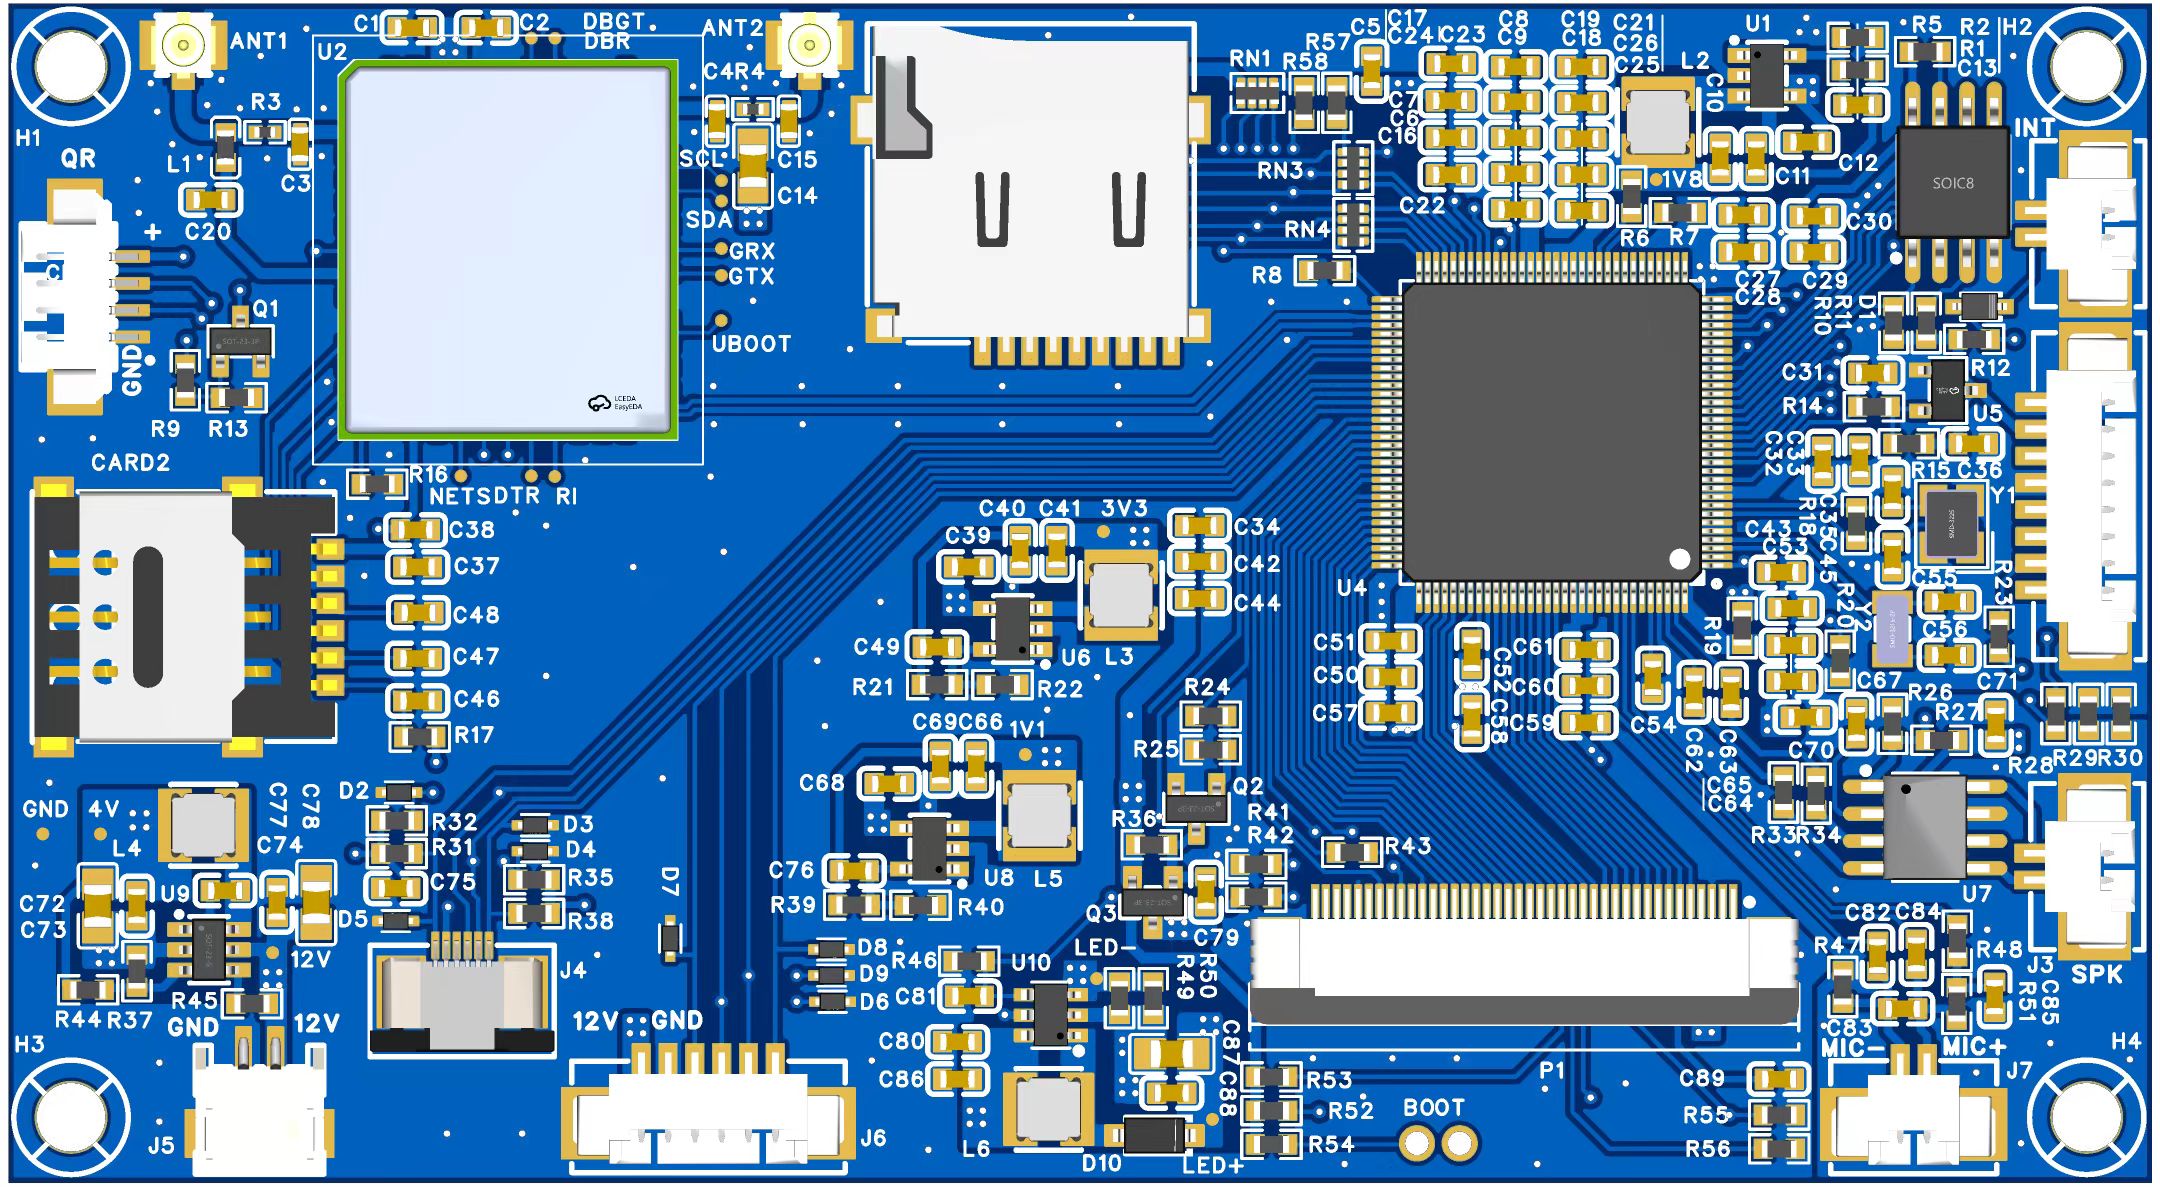Click the U8 chip
Image resolution: width=2160 pixels, height=1187 pixels.
tap(929, 848)
